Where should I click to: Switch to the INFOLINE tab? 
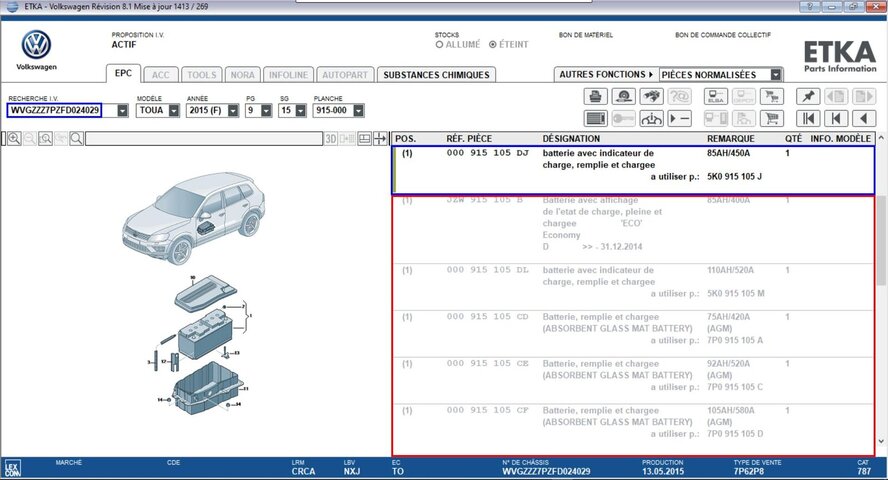[x=288, y=75]
